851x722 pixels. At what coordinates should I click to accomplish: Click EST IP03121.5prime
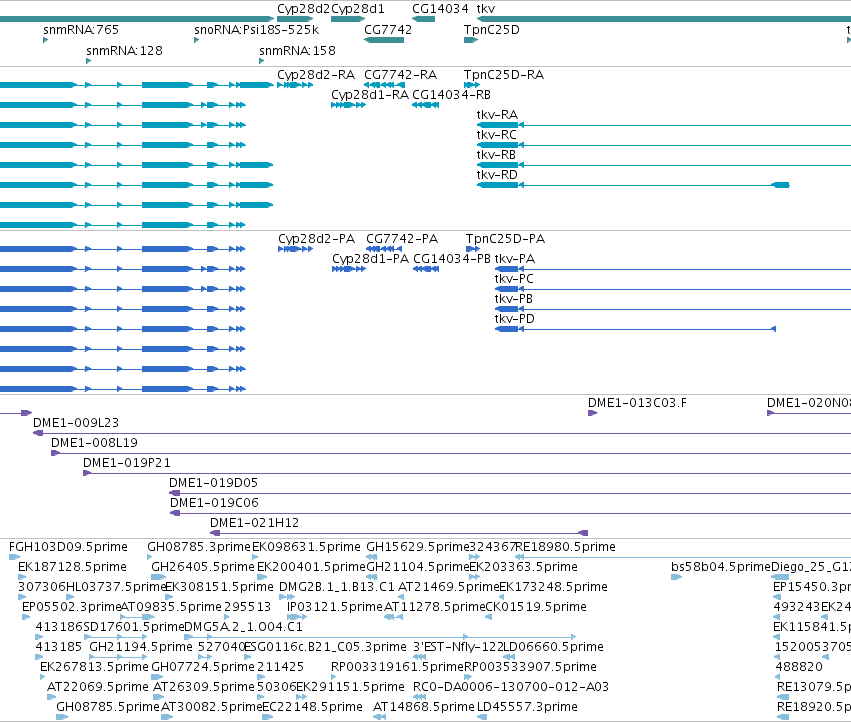pyautogui.click(x=335, y=607)
